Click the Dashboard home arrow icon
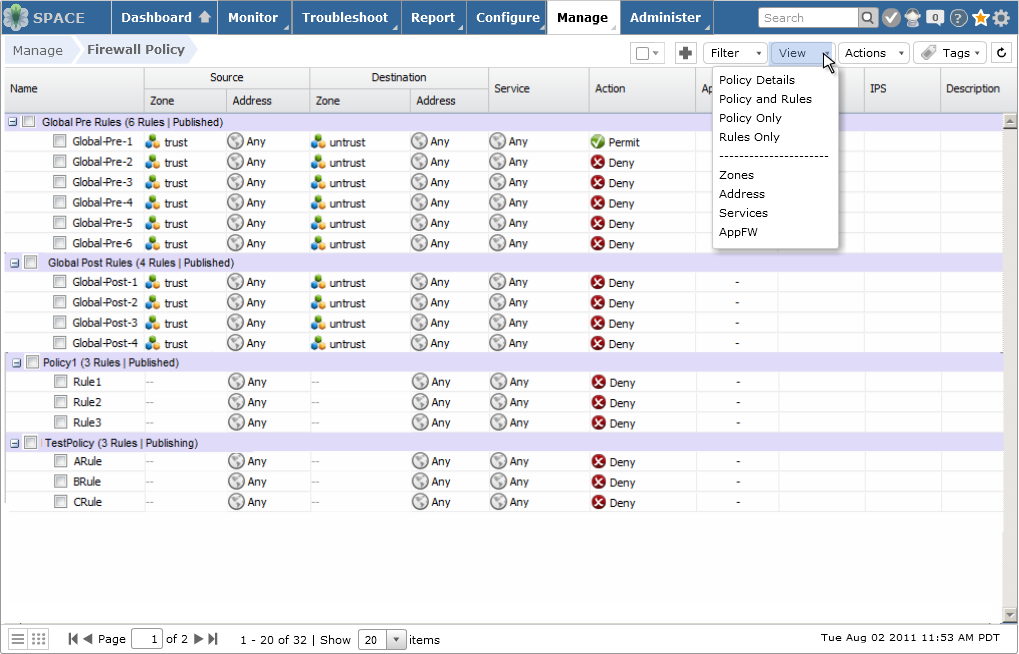Viewport: 1019px width, 654px height. [x=205, y=17]
